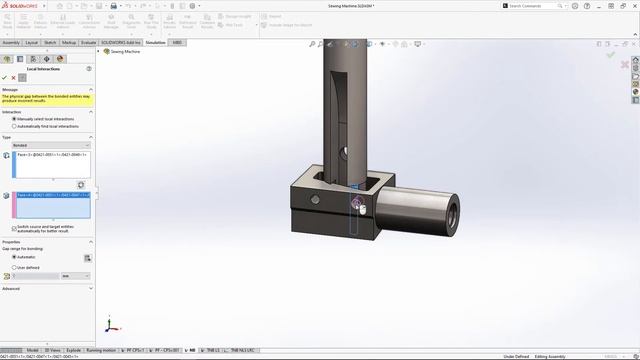Click the Compare Results ribbon button

click(x=207, y=21)
